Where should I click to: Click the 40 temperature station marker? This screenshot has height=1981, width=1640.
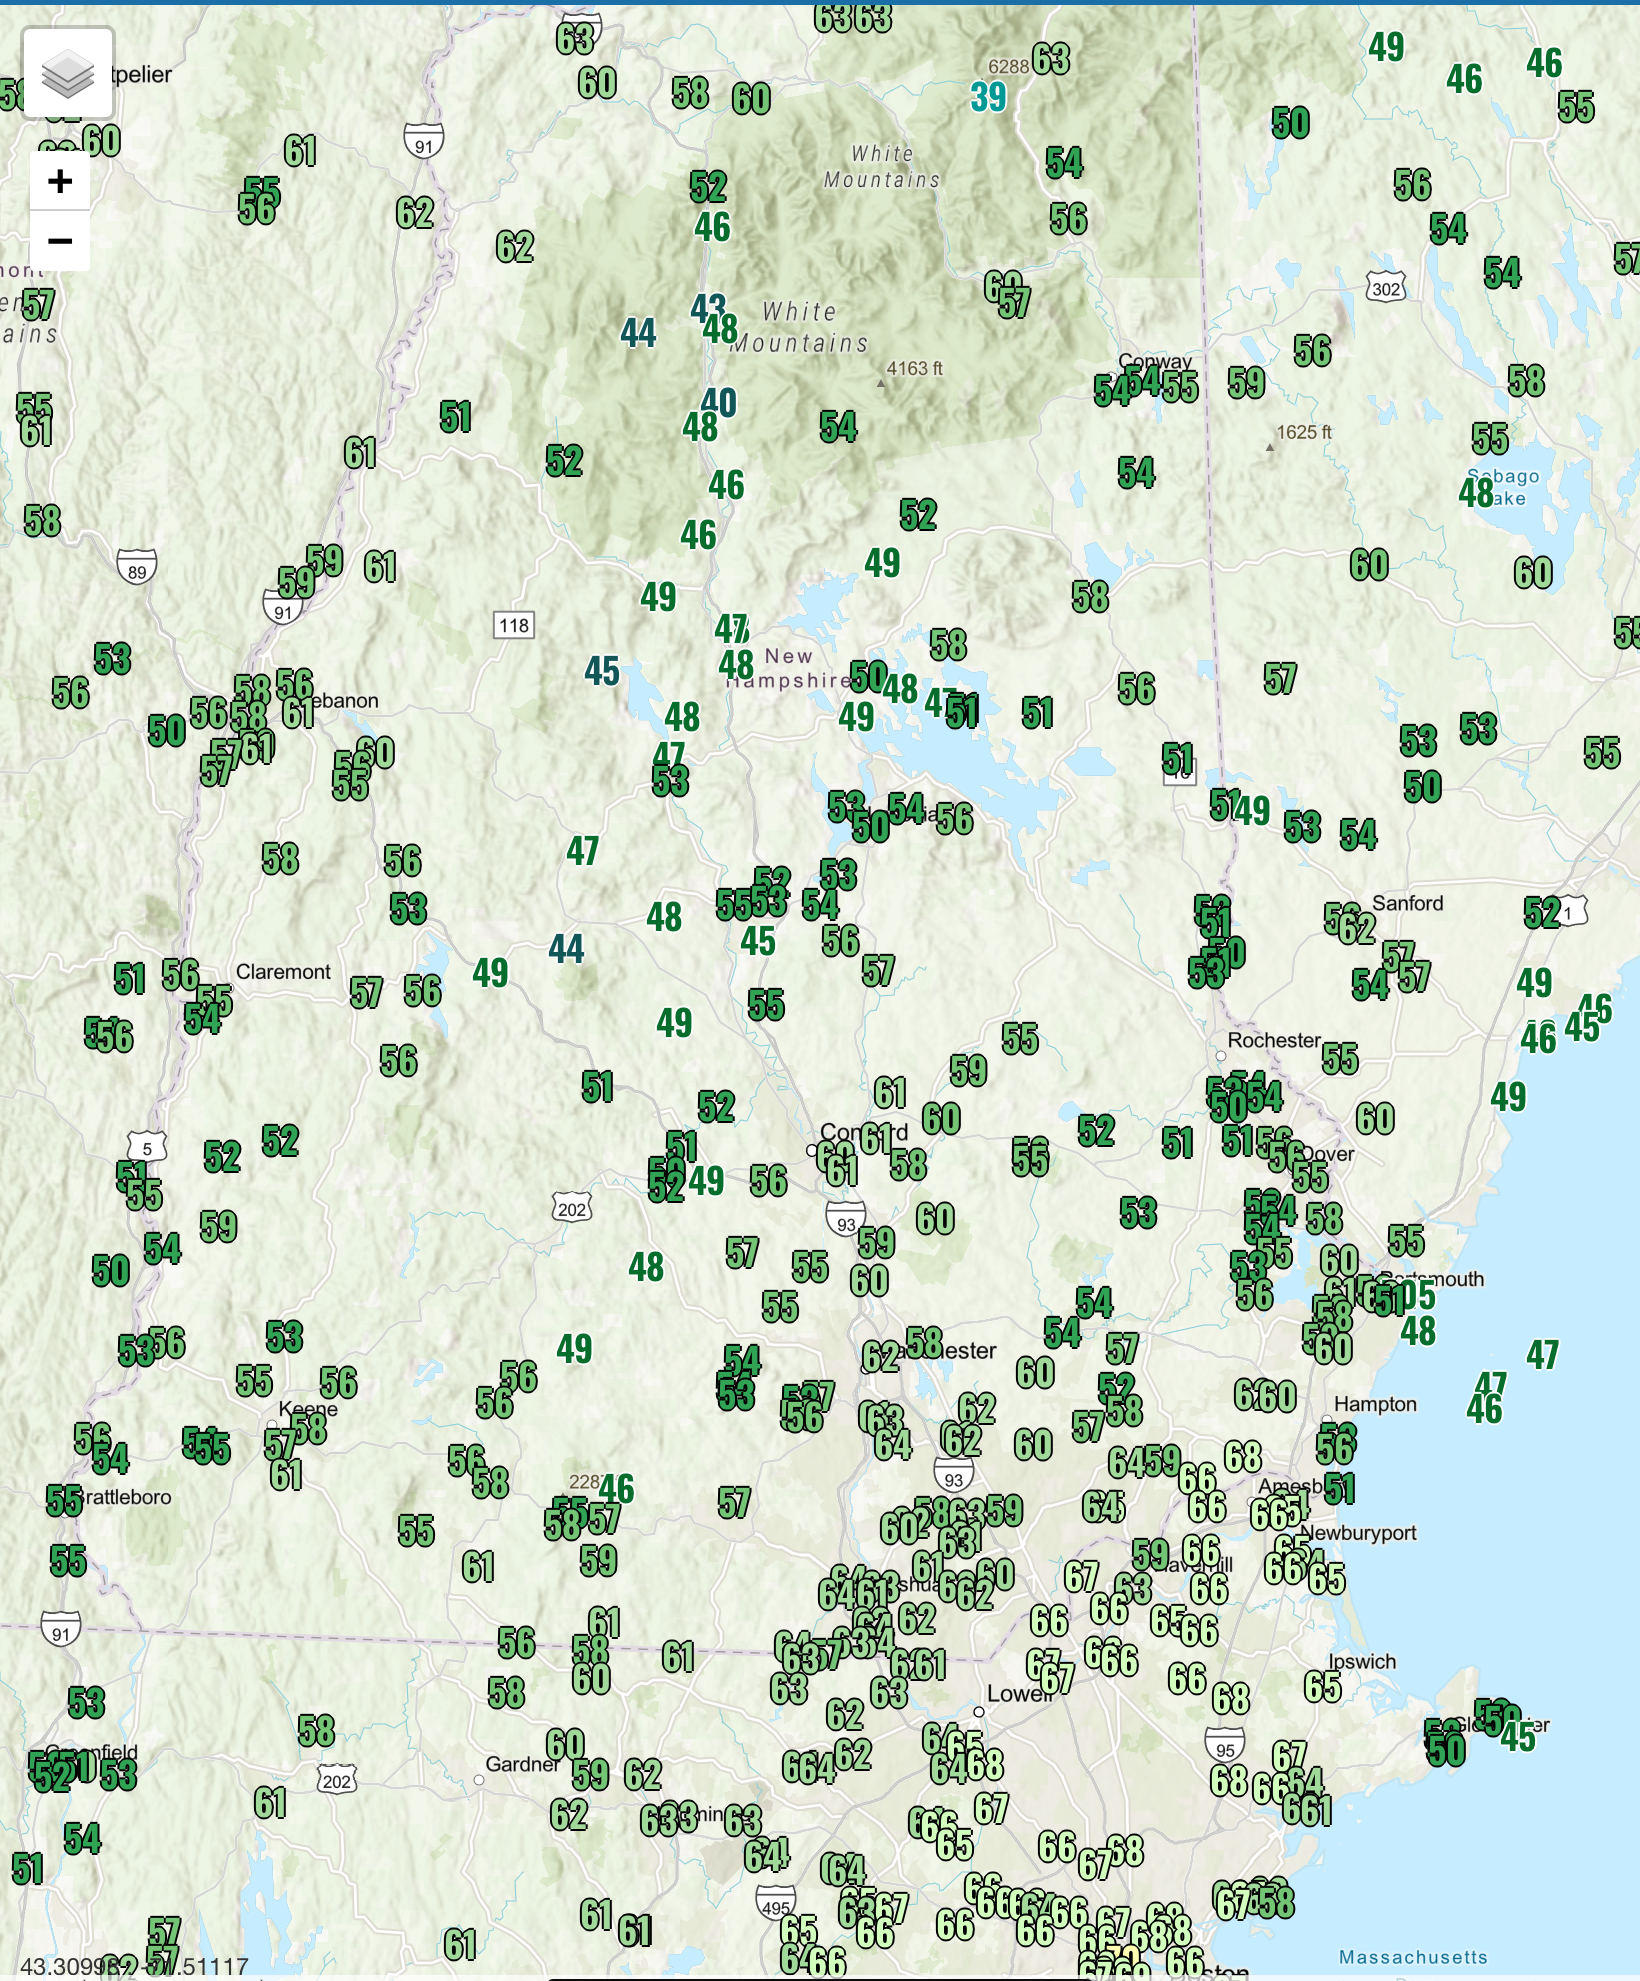[x=718, y=403]
